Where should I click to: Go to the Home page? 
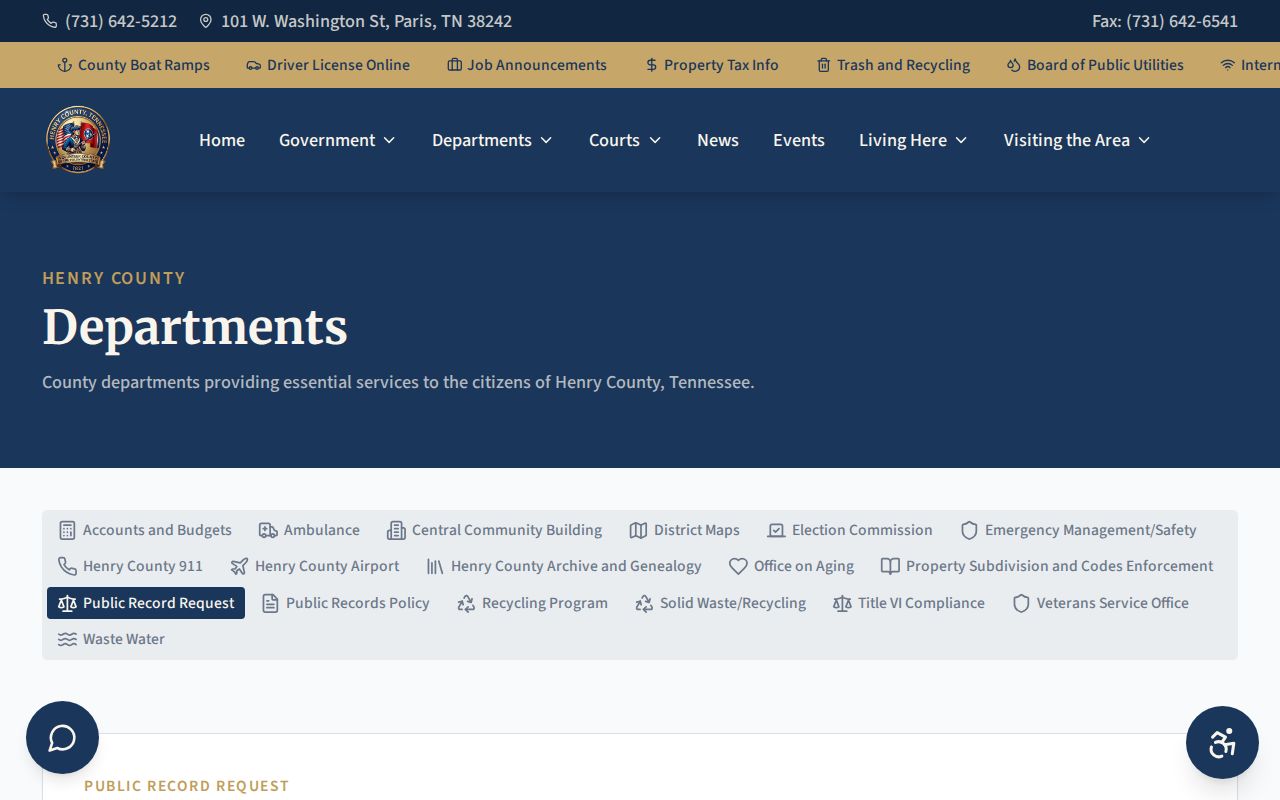[222, 140]
